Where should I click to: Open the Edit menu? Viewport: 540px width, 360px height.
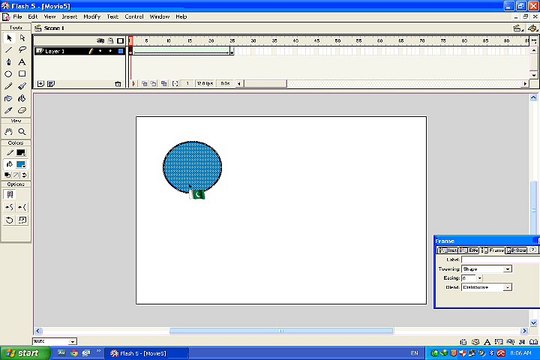(33, 17)
